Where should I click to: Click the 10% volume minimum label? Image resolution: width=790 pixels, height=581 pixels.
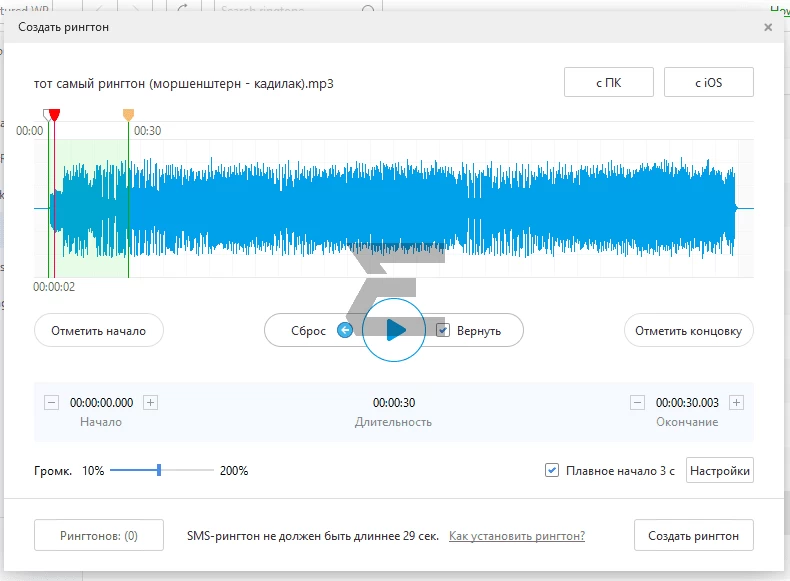(x=93, y=471)
